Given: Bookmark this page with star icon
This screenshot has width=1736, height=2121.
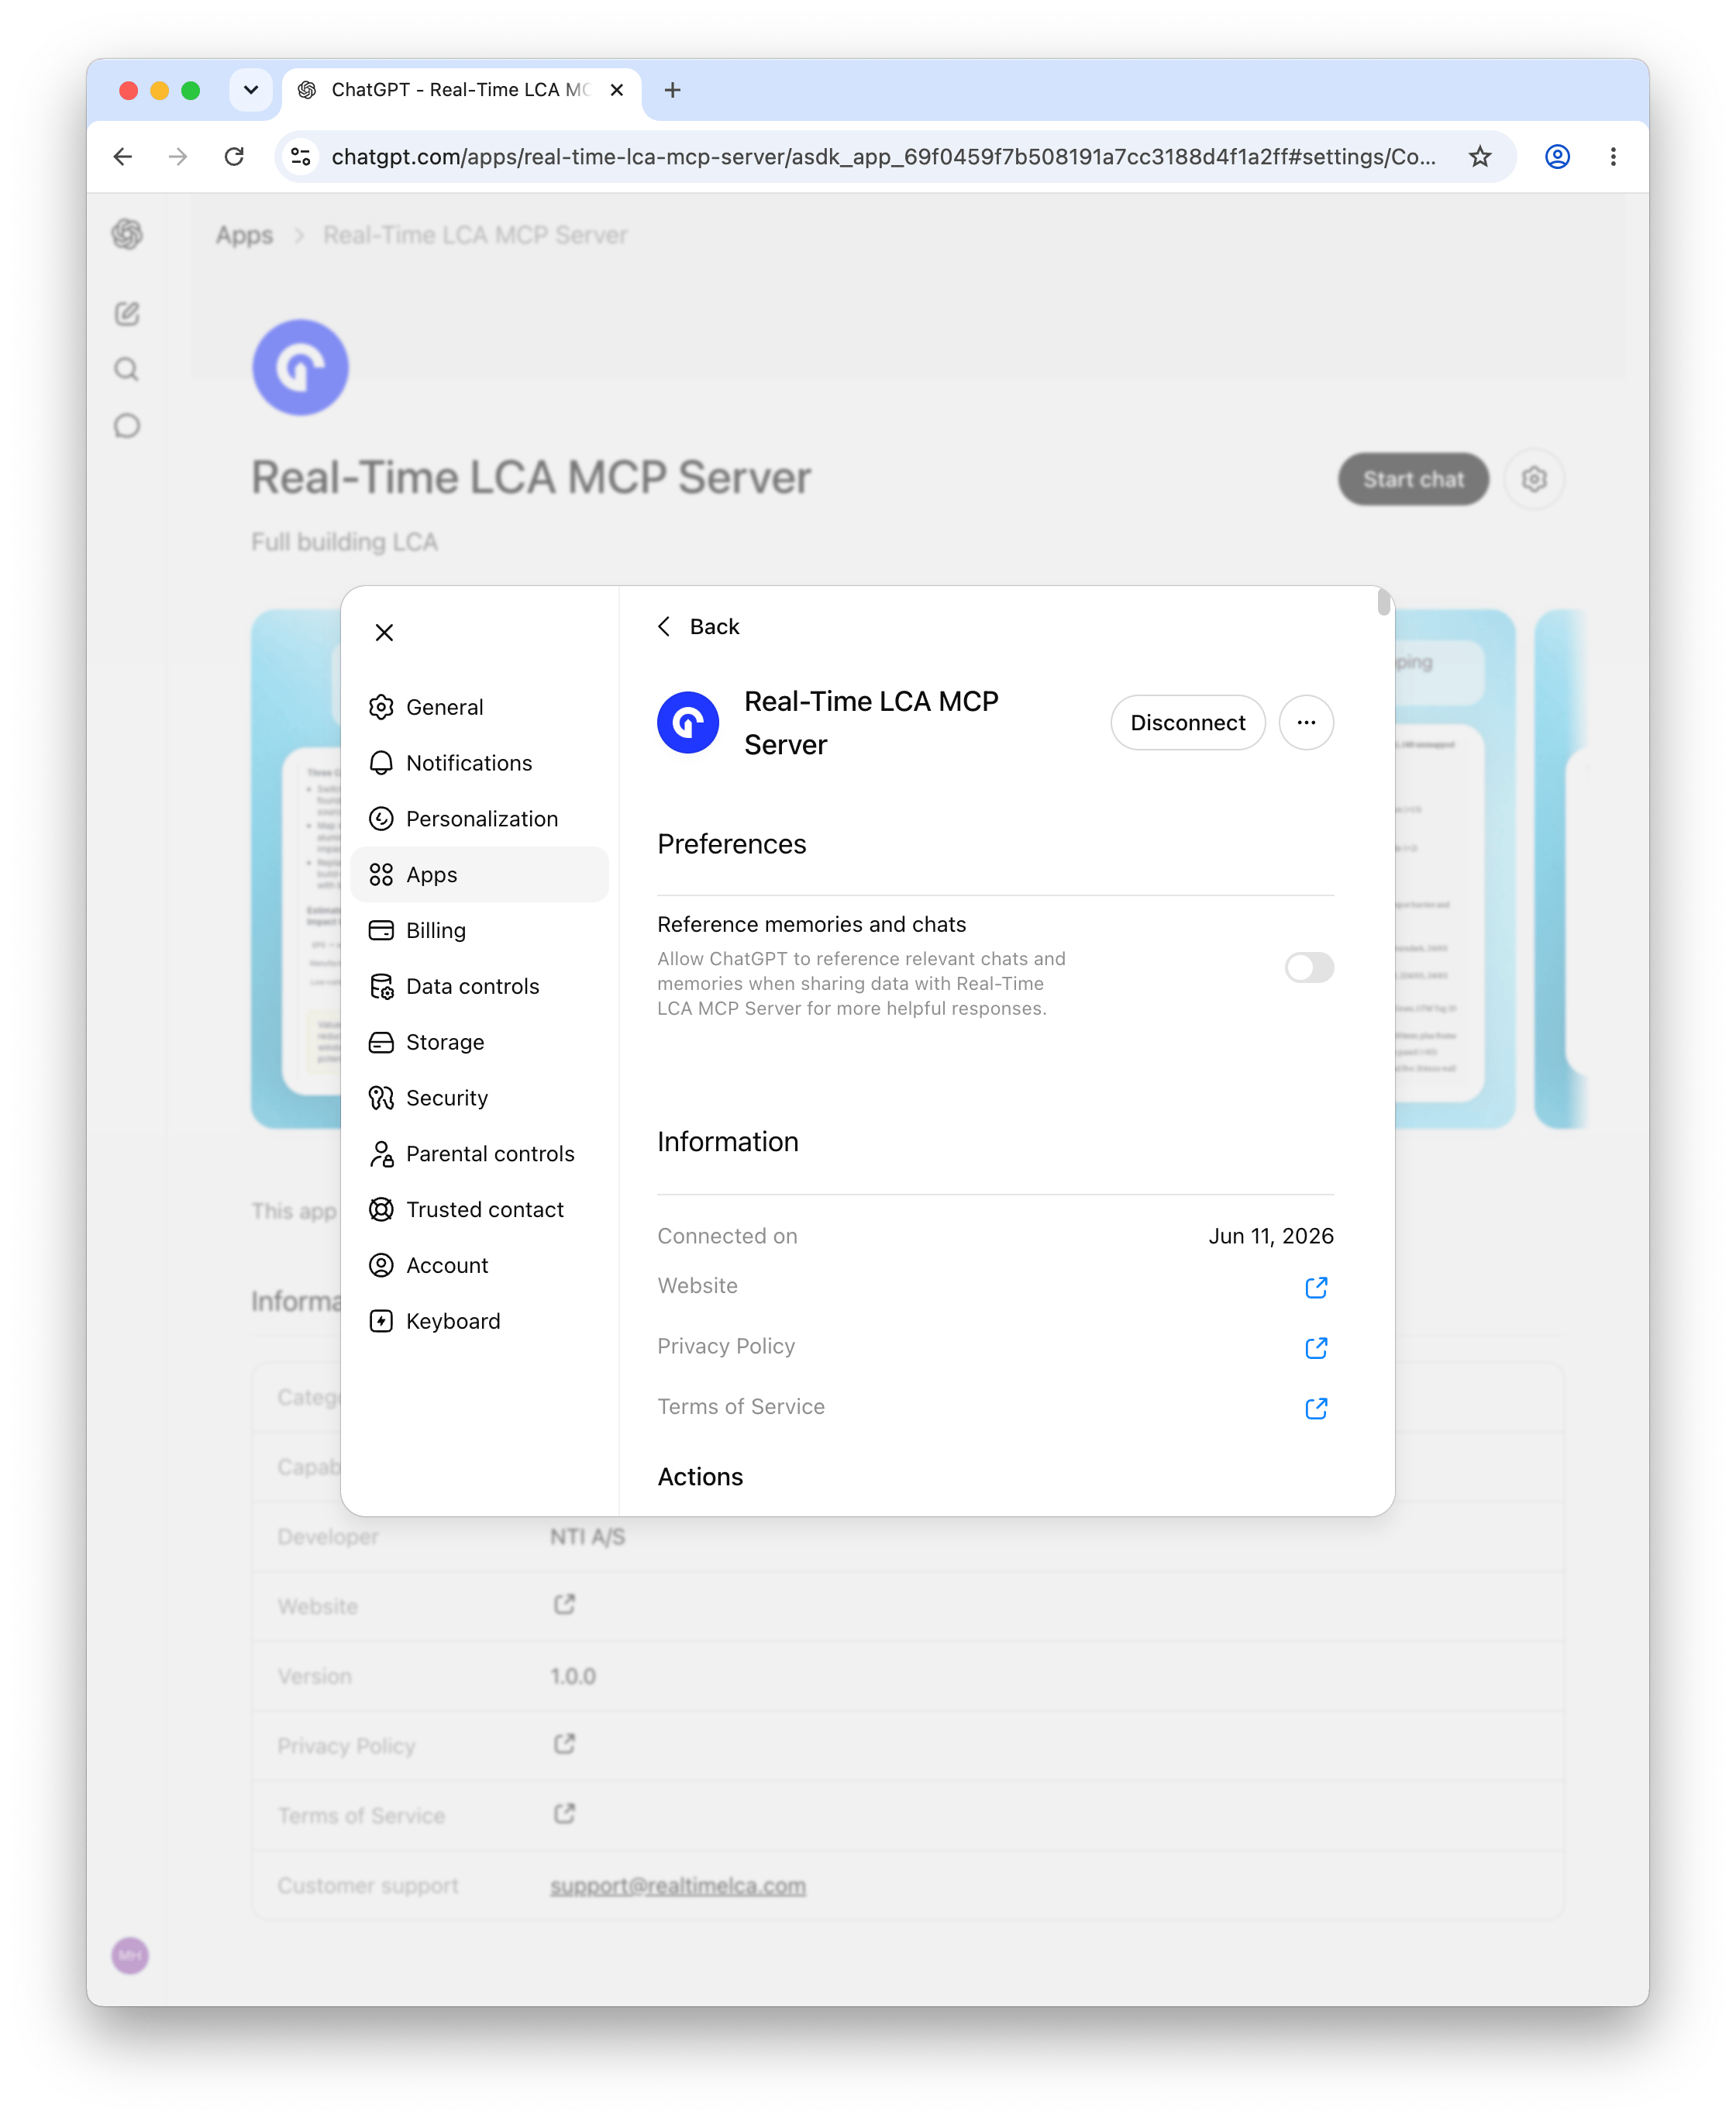Looking at the screenshot, I should point(1480,157).
